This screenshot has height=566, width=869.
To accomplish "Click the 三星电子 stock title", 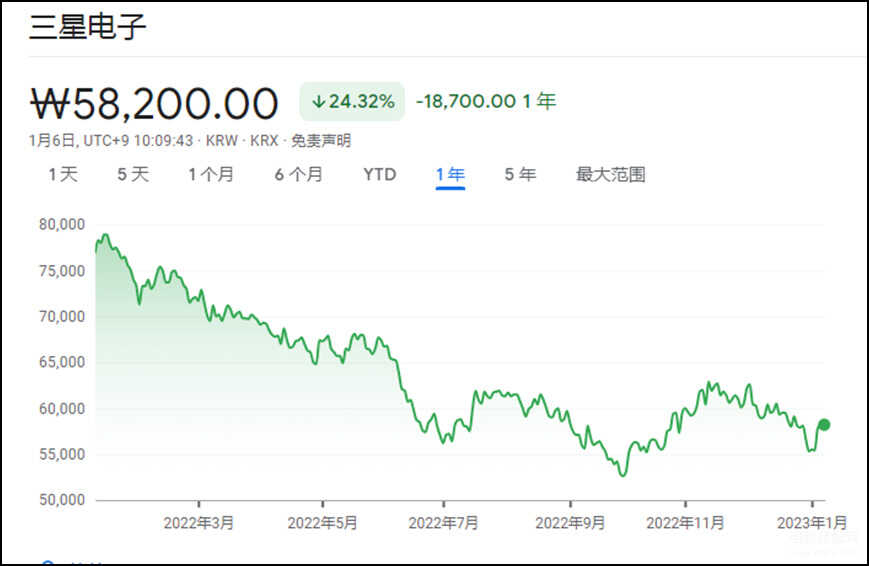I will (x=88, y=26).
